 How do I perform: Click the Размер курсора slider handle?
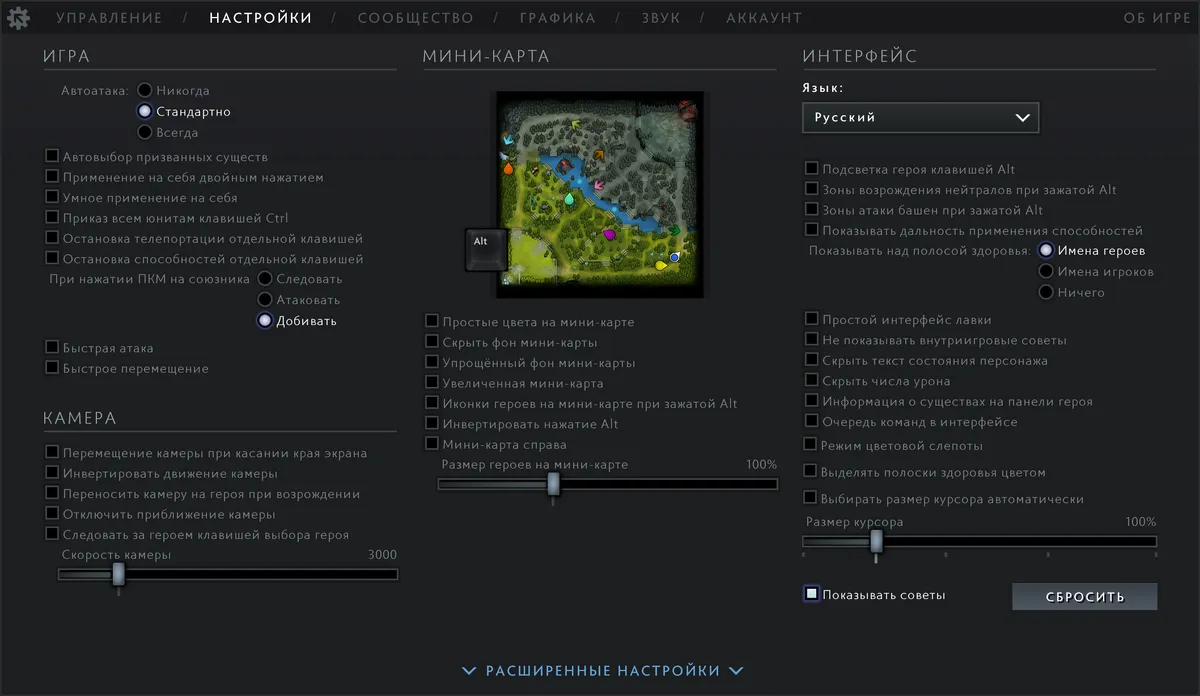tap(876, 541)
